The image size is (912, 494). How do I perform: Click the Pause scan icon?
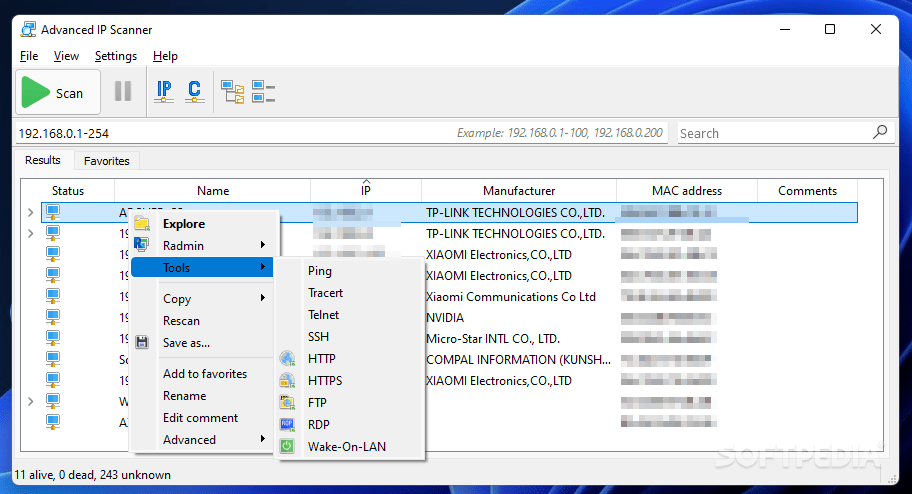pyautogui.click(x=123, y=91)
